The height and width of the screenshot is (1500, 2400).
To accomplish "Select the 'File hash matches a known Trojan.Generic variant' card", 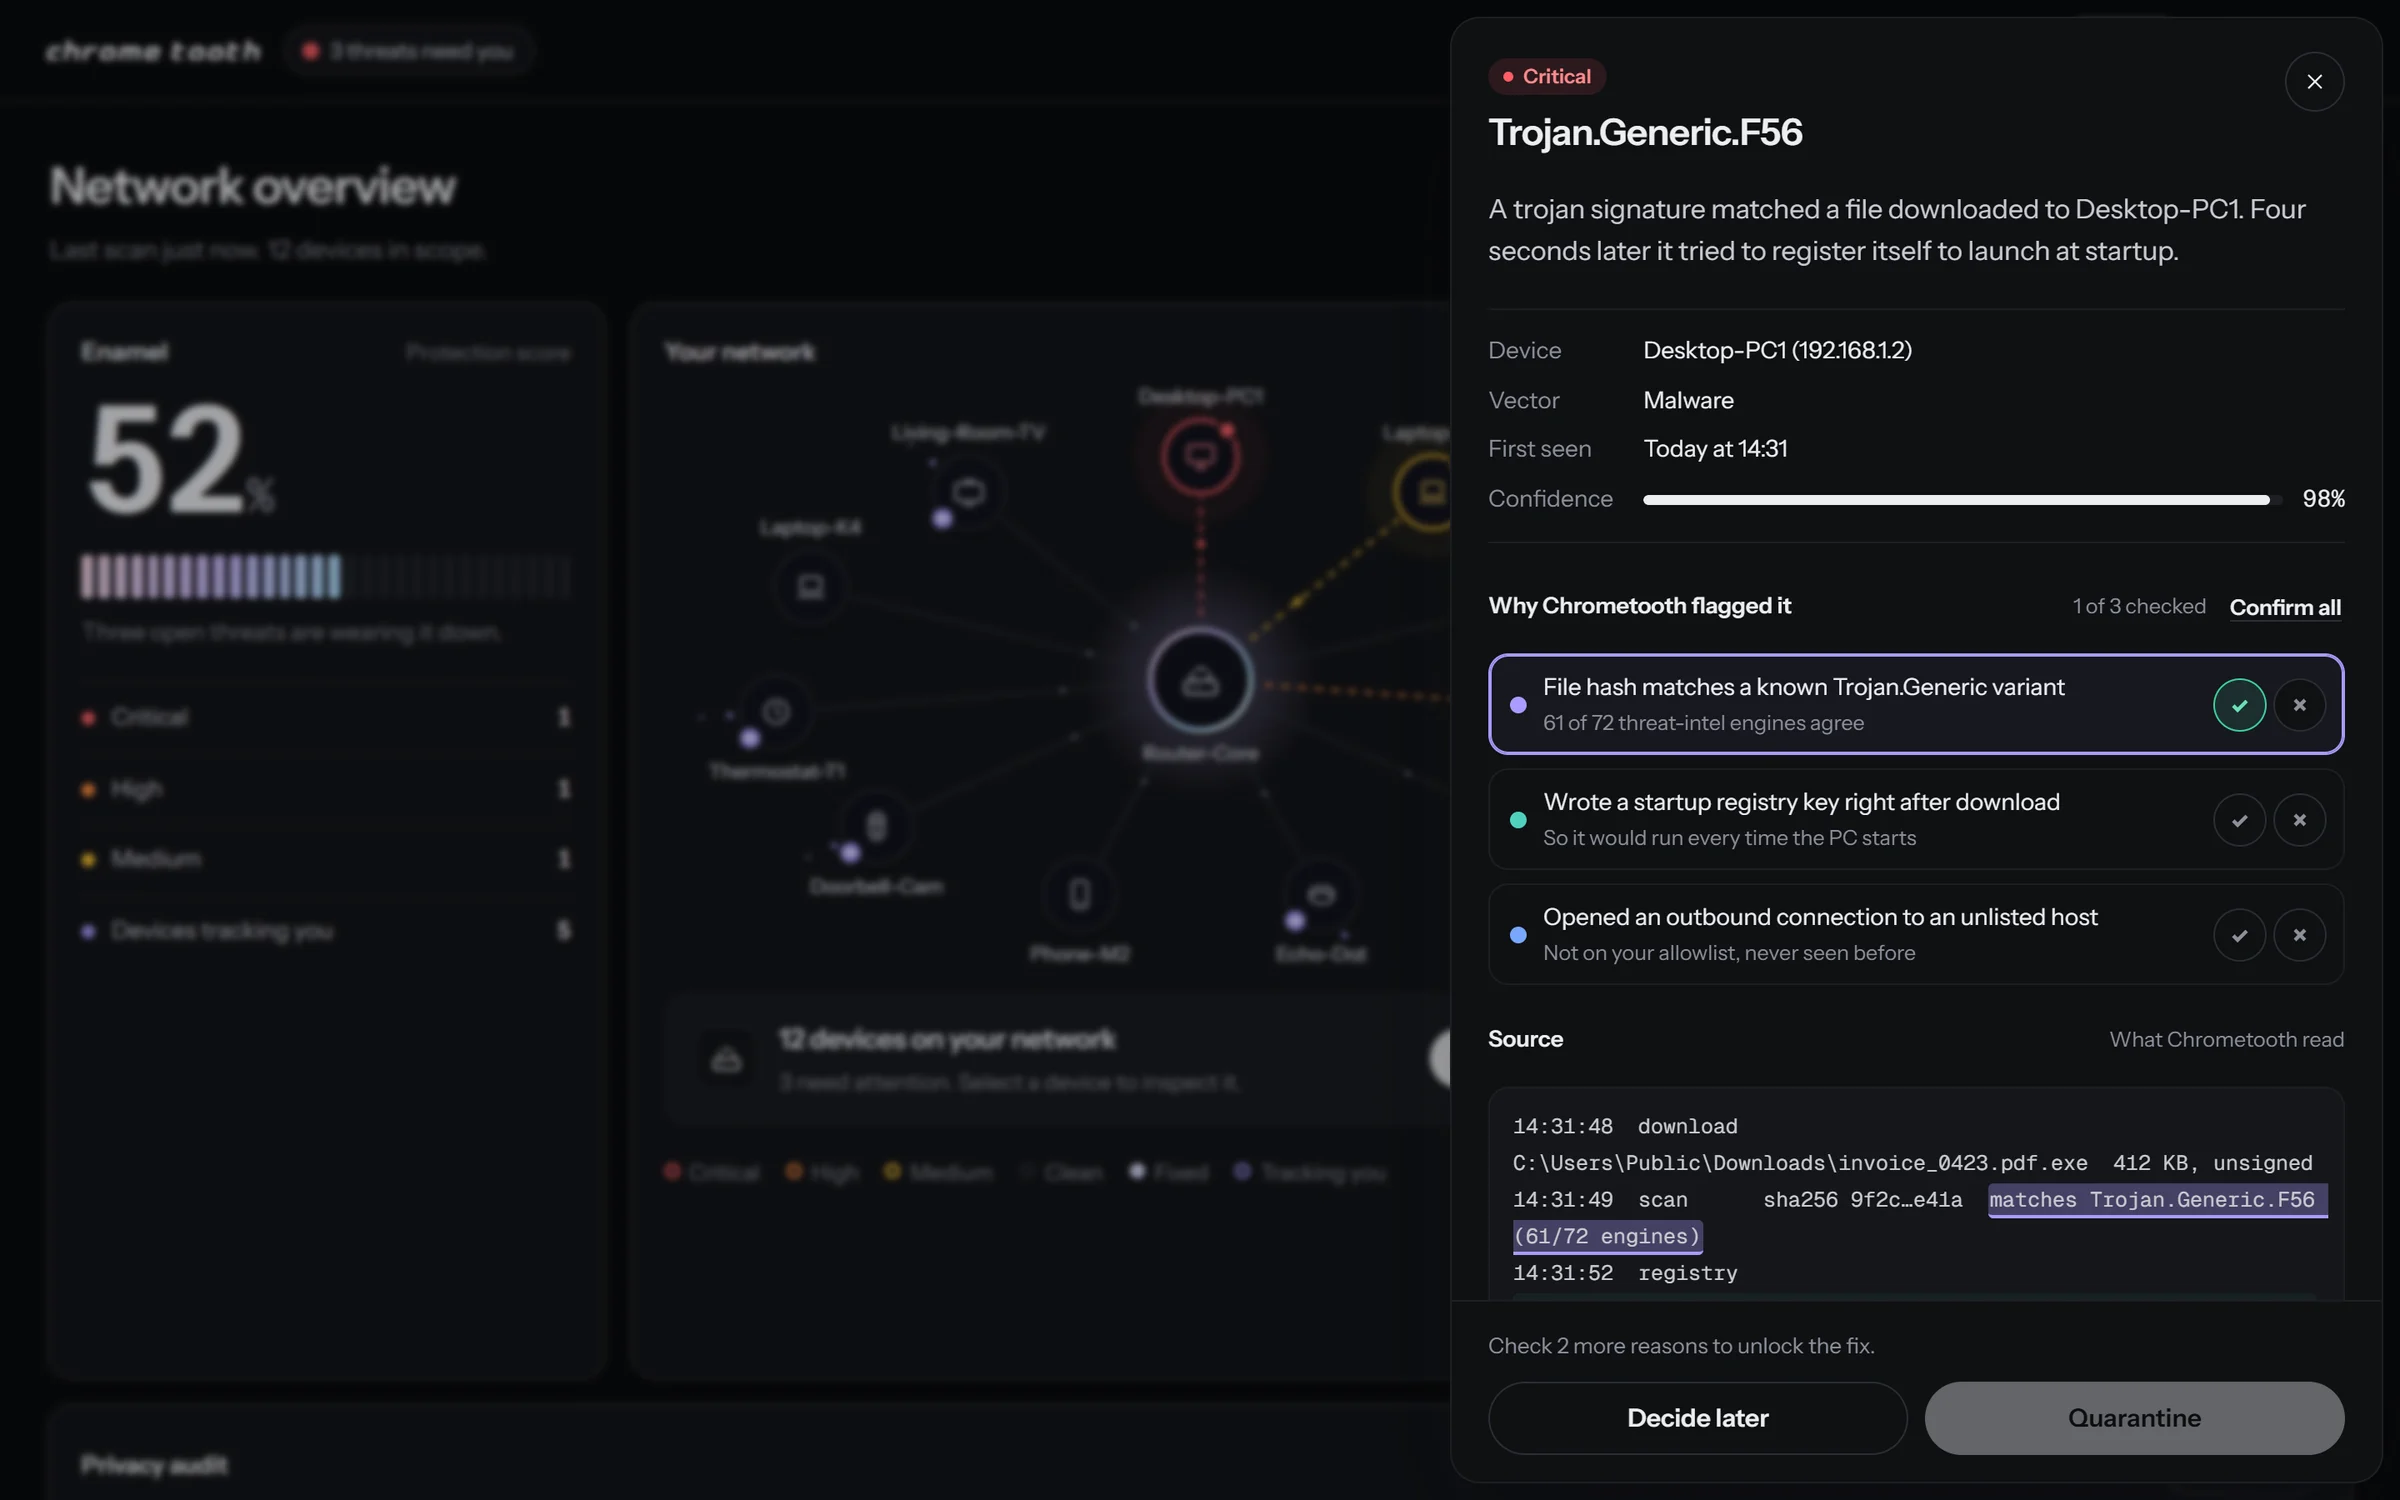I will tap(1915, 704).
